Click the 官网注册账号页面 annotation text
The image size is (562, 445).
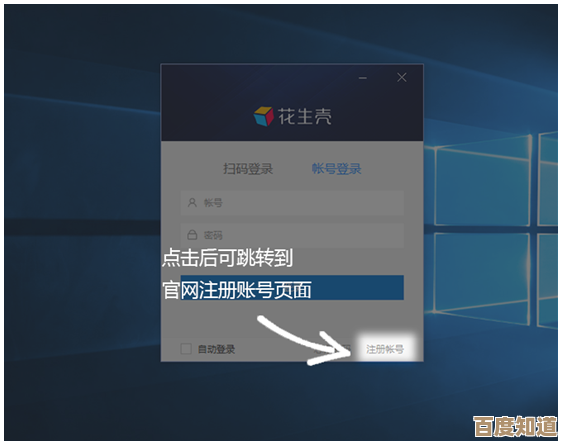(x=237, y=290)
